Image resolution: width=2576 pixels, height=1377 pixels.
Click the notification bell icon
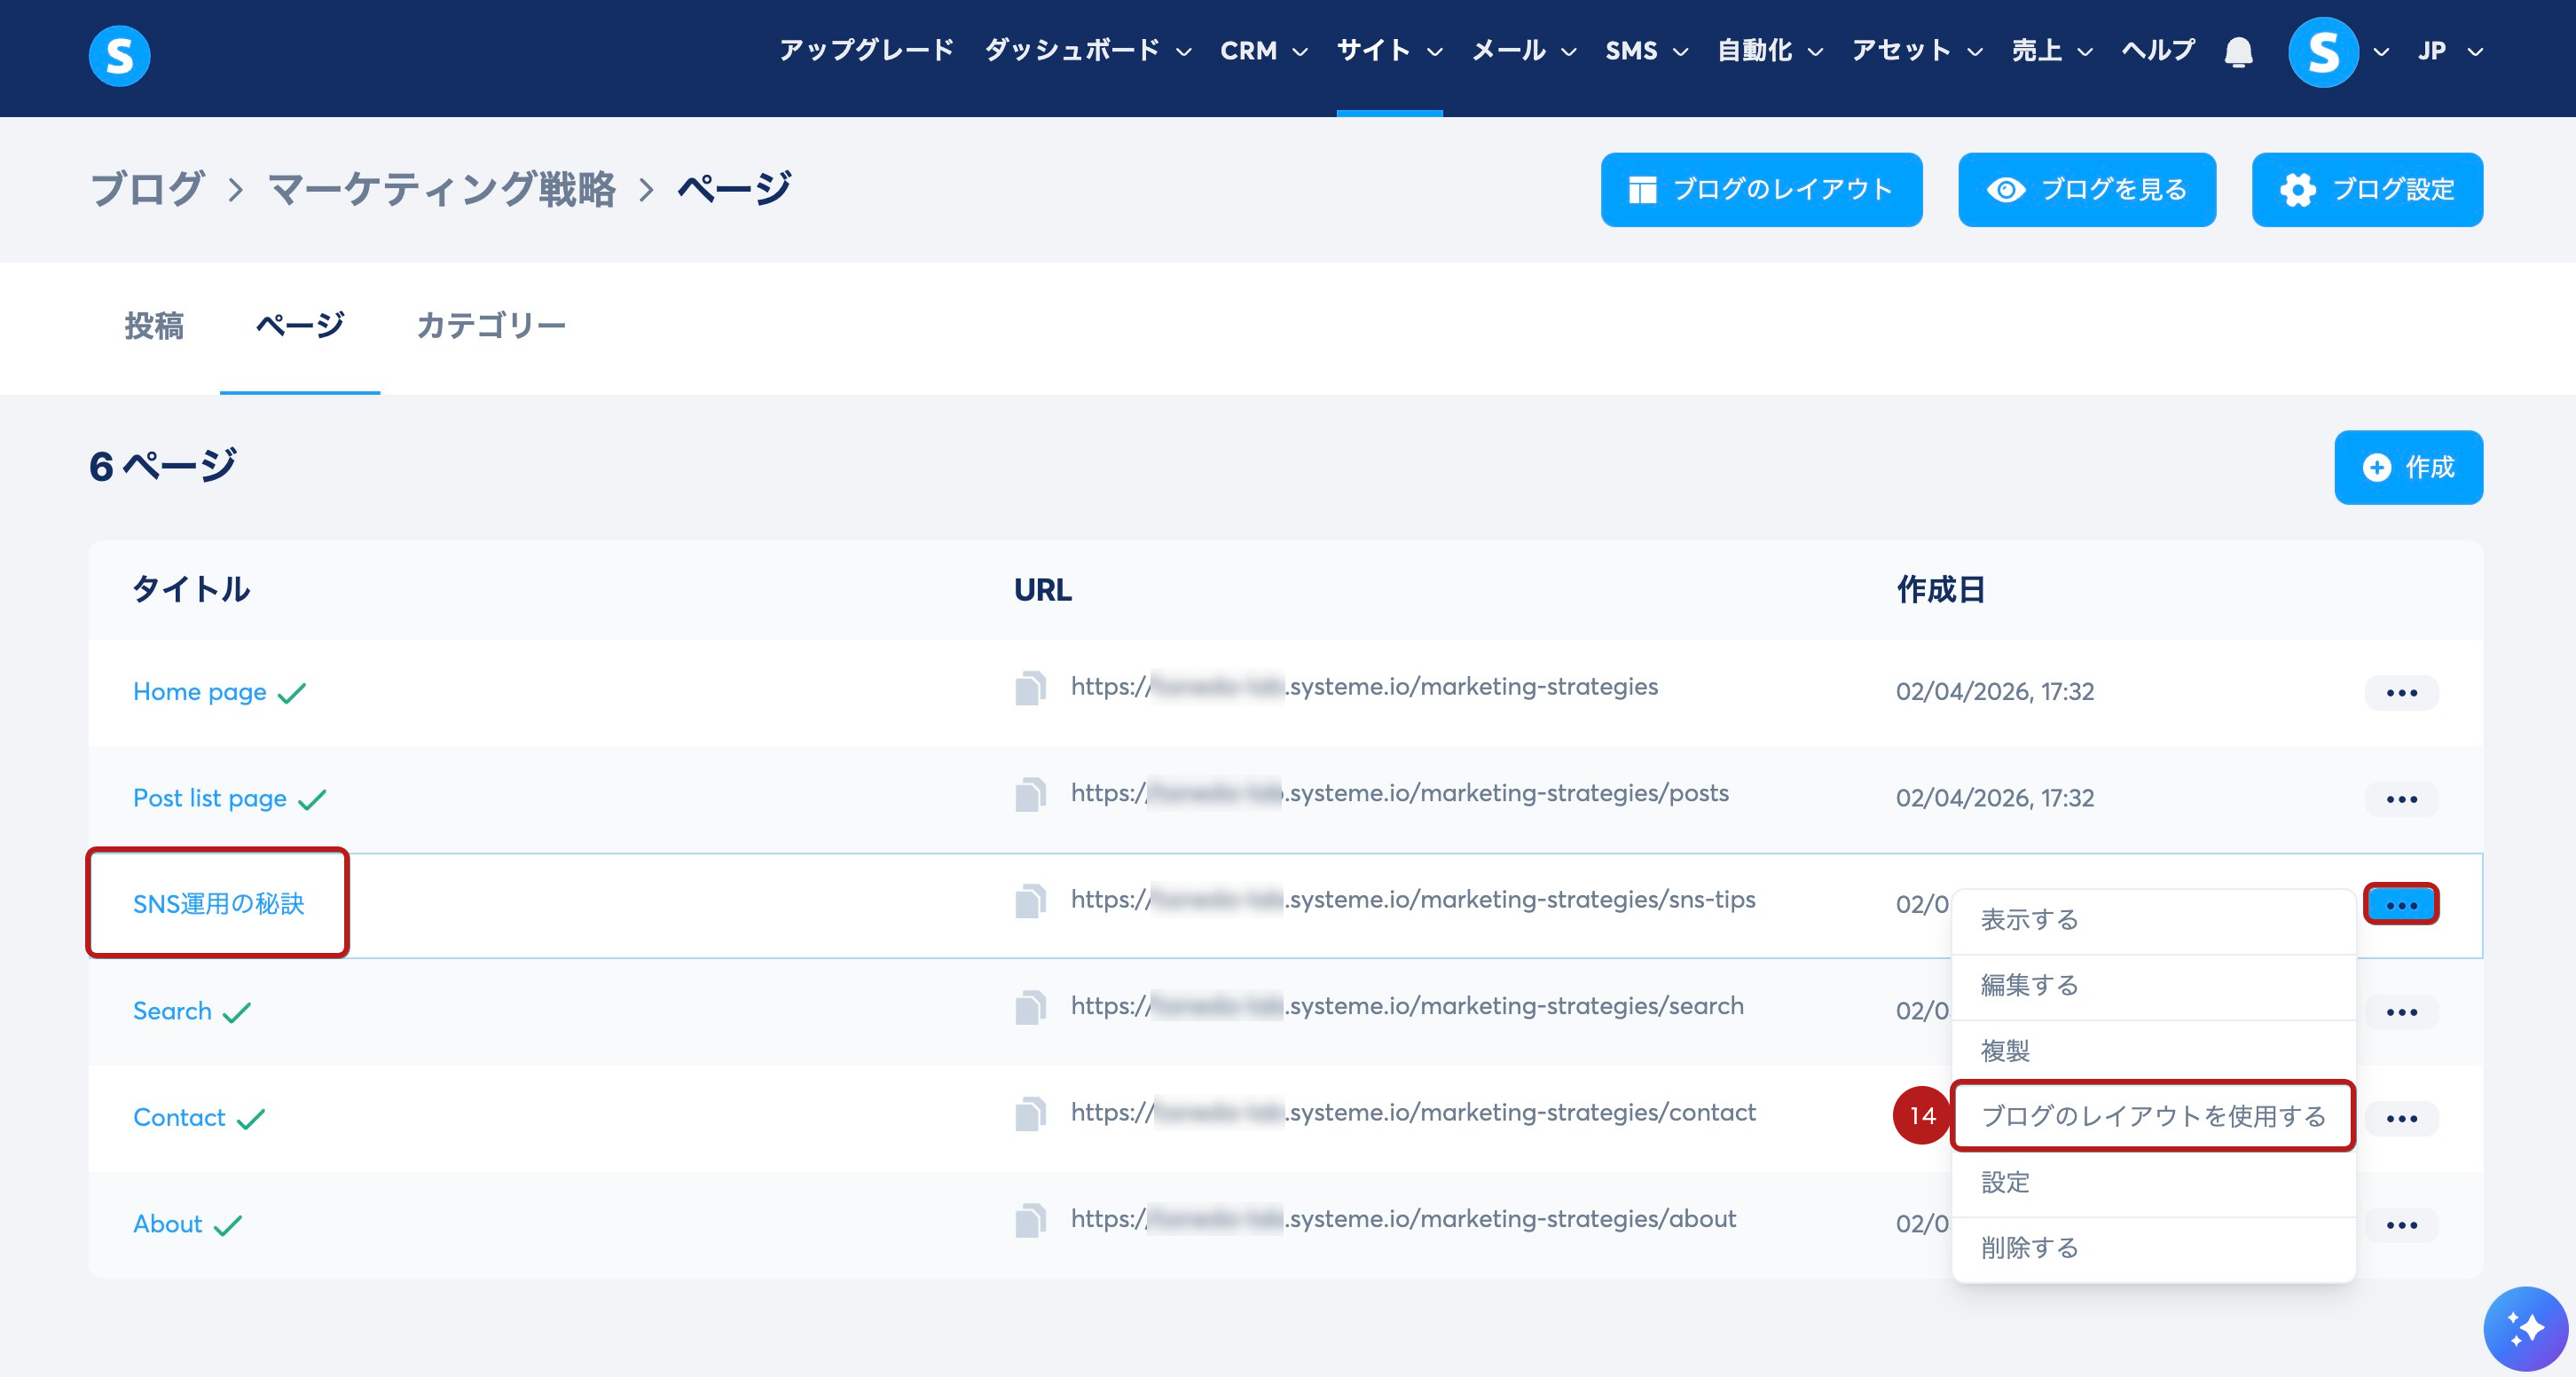point(2238,51)
